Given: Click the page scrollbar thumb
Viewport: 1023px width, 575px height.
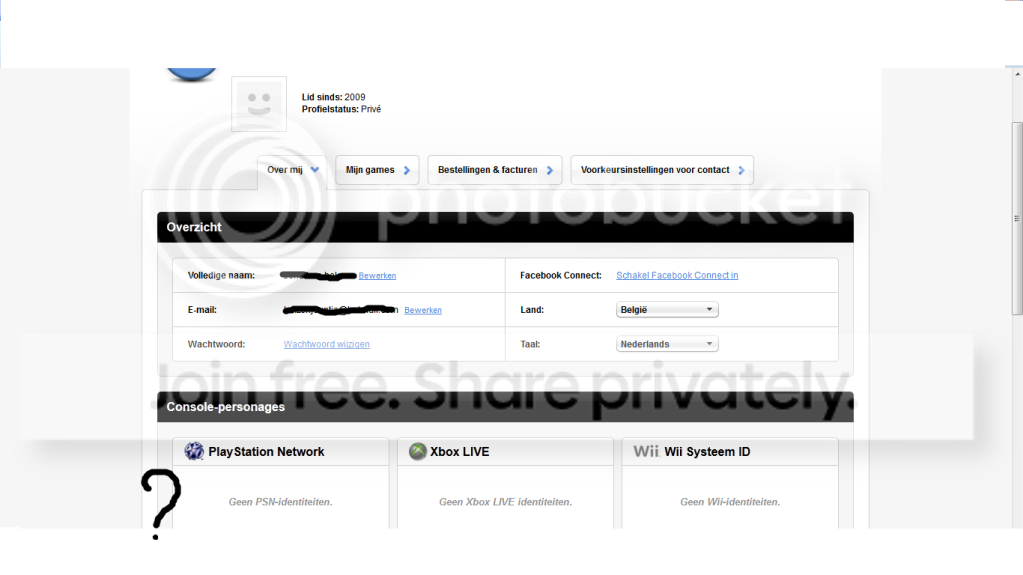Looking at the screenshot, I should coord(1017,219).
